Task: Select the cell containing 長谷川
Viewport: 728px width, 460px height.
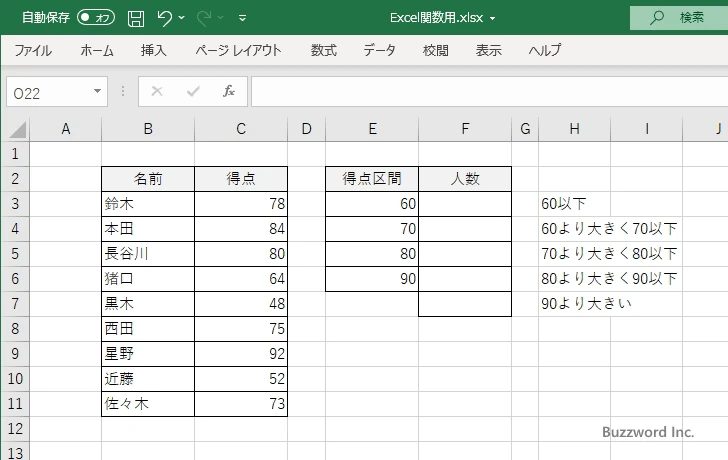Action: [148, 254]
